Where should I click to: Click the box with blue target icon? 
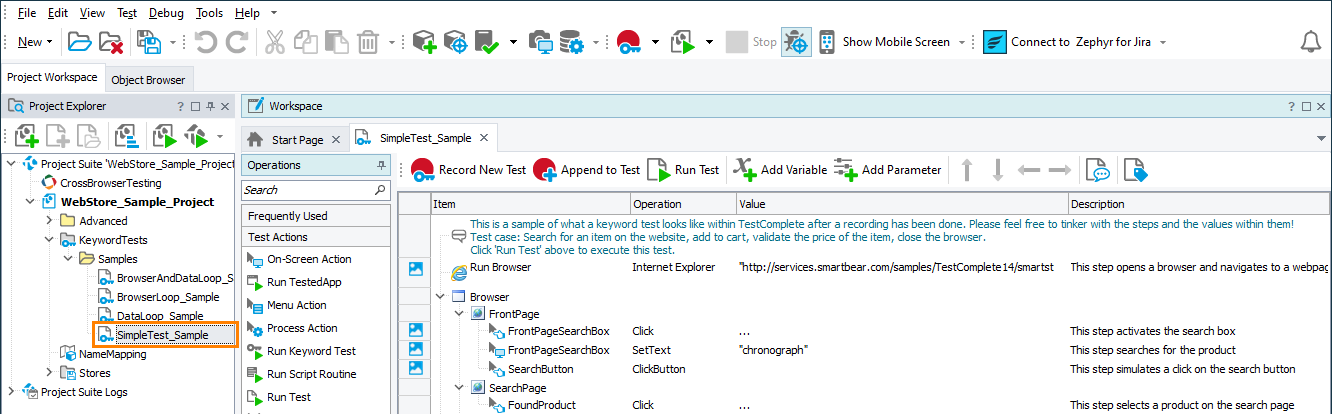(x=455, y=42)
